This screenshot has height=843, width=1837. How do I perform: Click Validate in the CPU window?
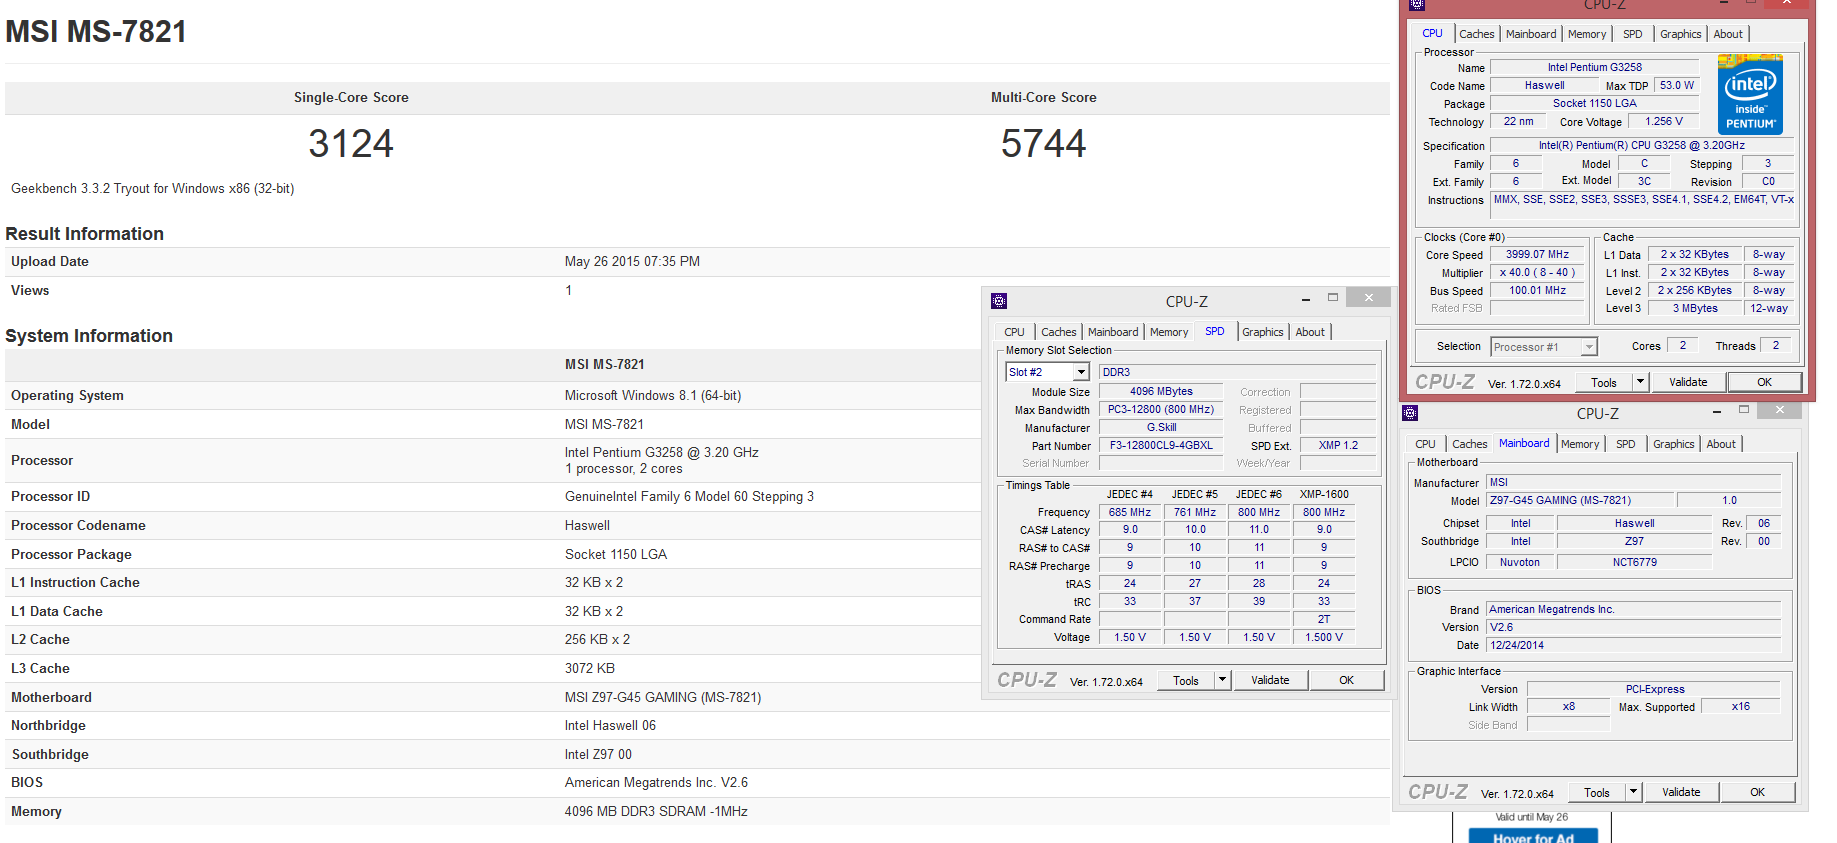pyautogui.click(x=1688, y=382)
